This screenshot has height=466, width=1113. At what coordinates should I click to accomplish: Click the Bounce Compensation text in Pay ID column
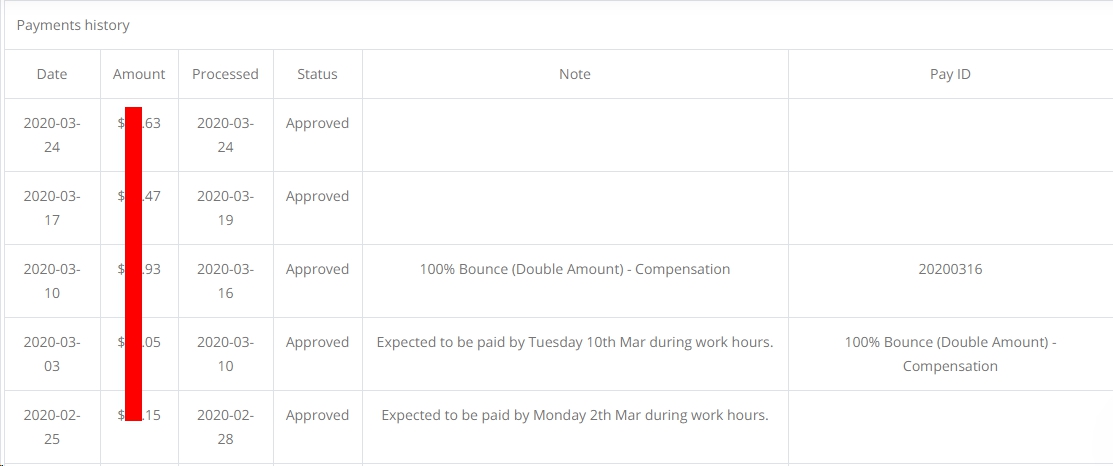950,354
